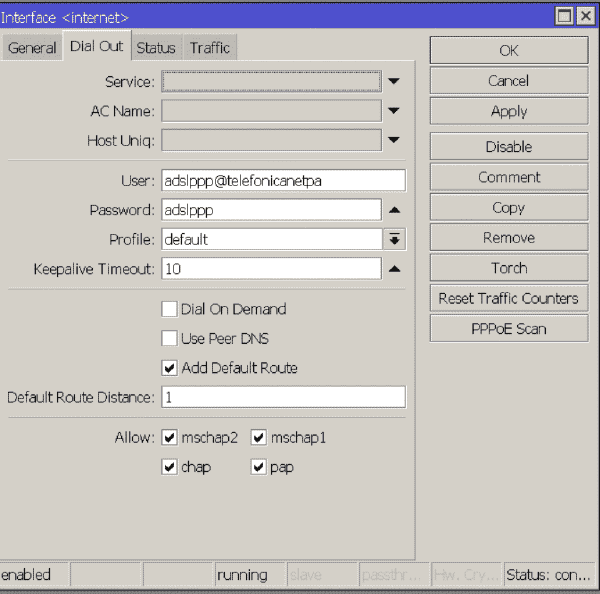Uncheck mschap1 authentication
The image size is (600, 594).
pyautogui.click(x=259, y=437)
